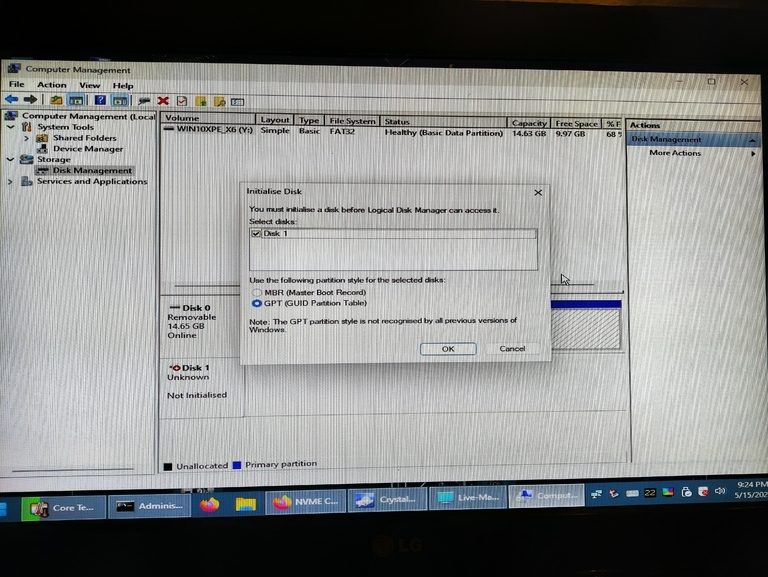Screen dimensions: 768x577
Task: Select GPT (GUID Partition Table) option
Action: pos(256,302)
